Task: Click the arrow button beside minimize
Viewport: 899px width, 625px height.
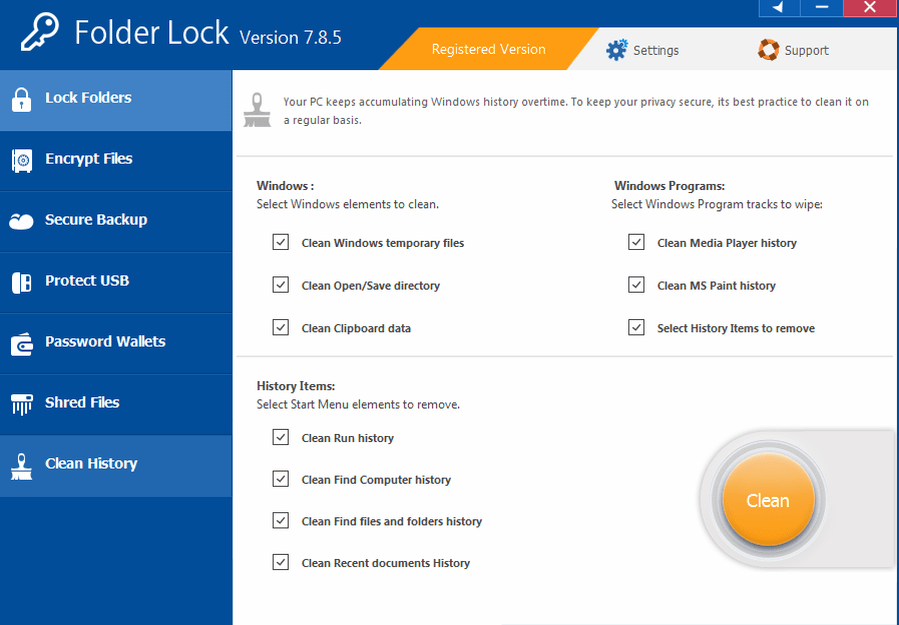Action: 780,8
